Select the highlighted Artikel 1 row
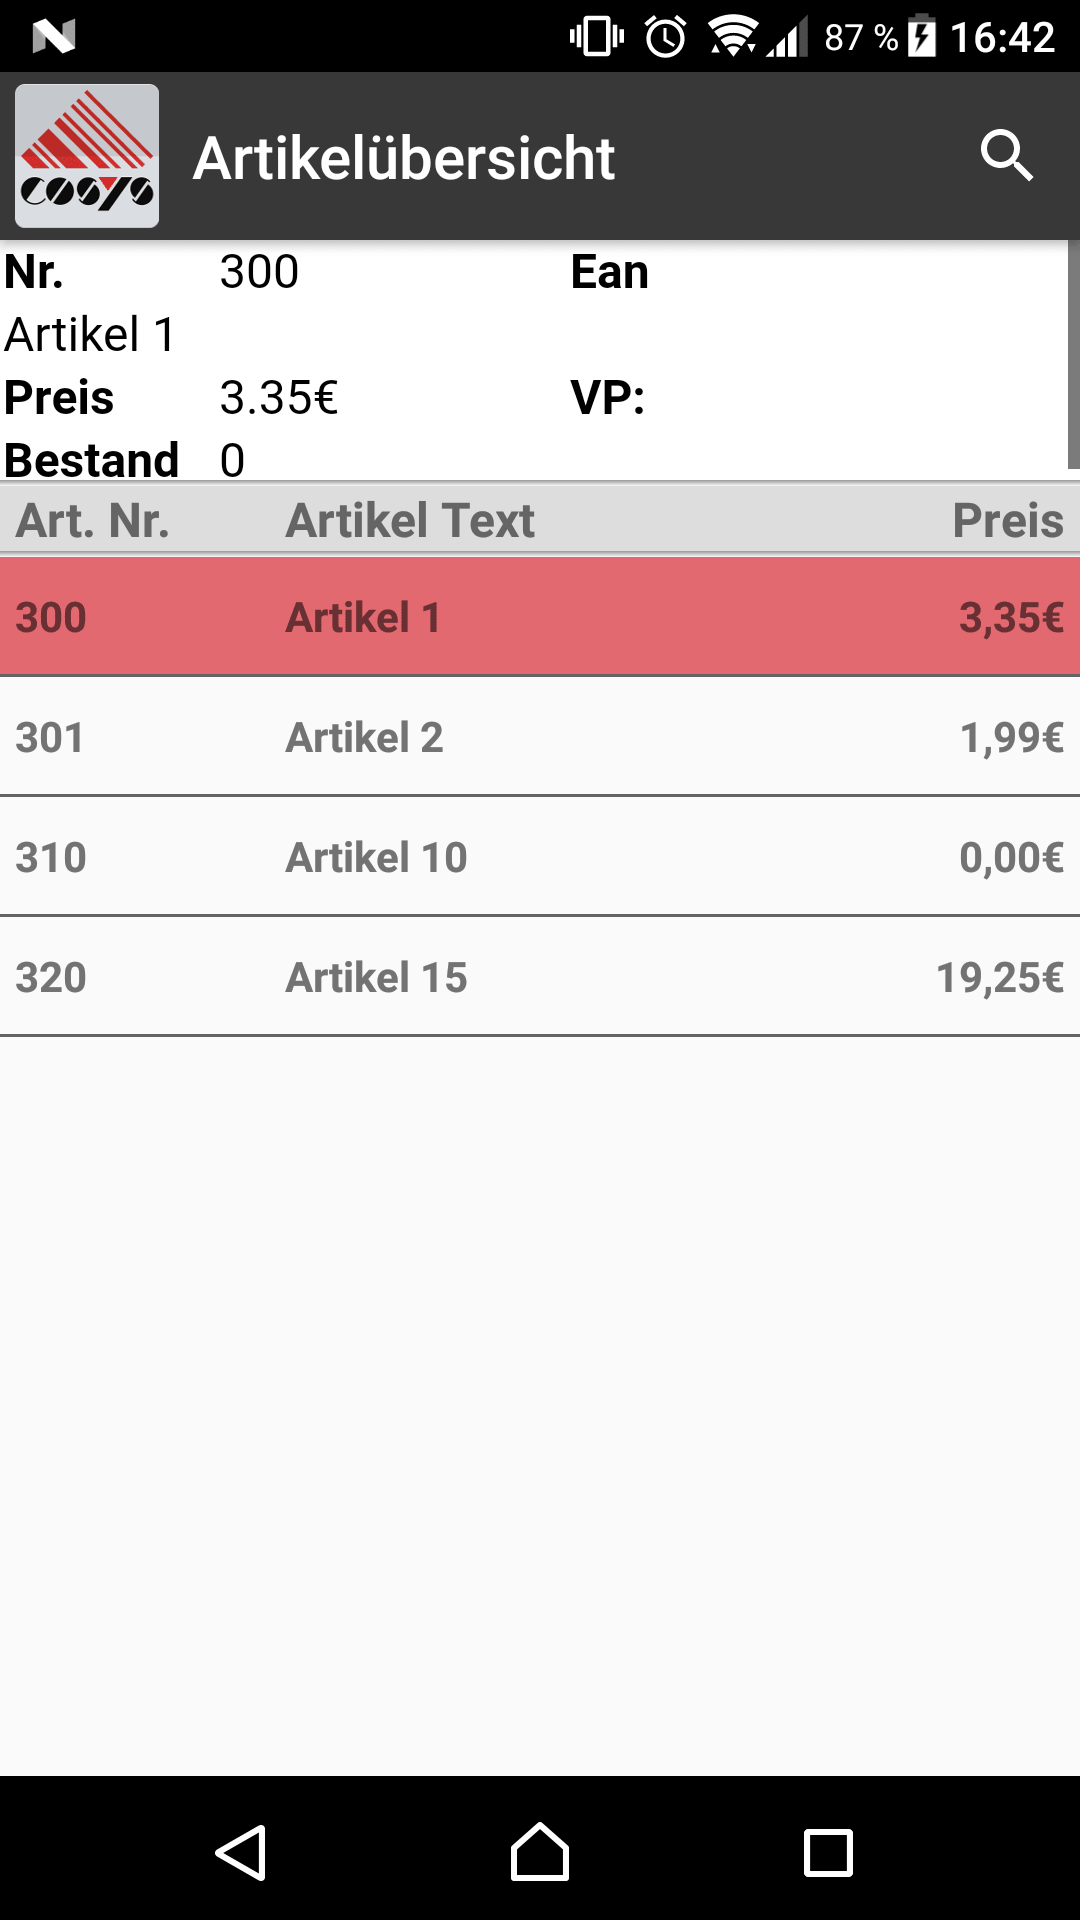The height and width of the screenshot is (1920, 1080). coord(540,617)
